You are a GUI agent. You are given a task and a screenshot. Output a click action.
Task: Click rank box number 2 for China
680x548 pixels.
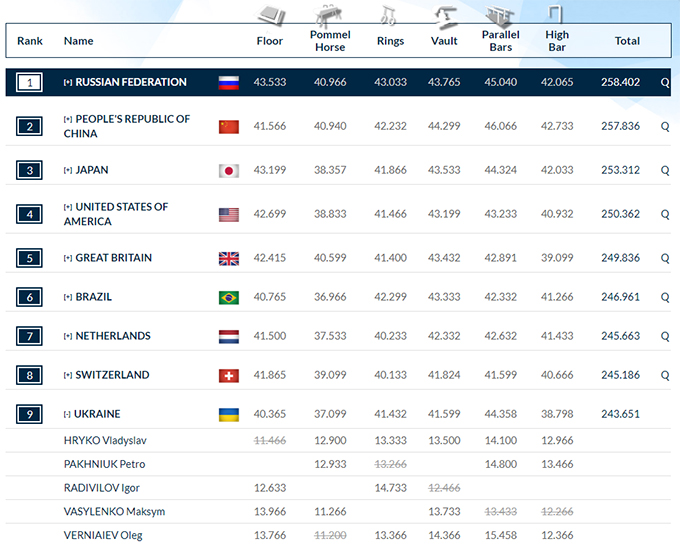30,127
